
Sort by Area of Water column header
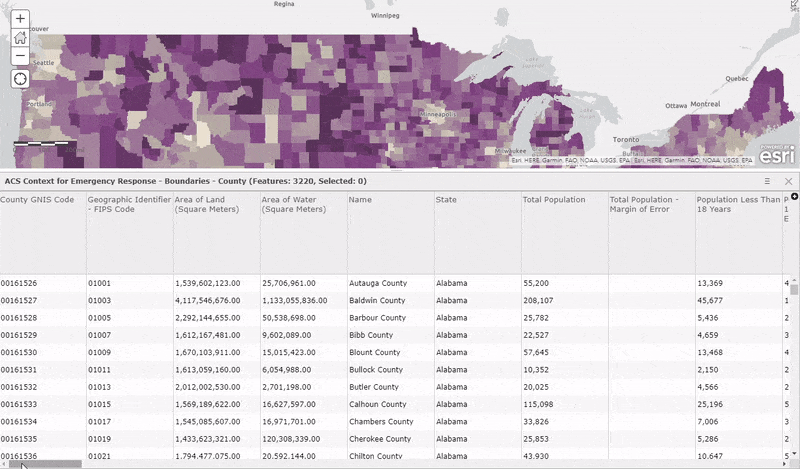pos(294,204)
